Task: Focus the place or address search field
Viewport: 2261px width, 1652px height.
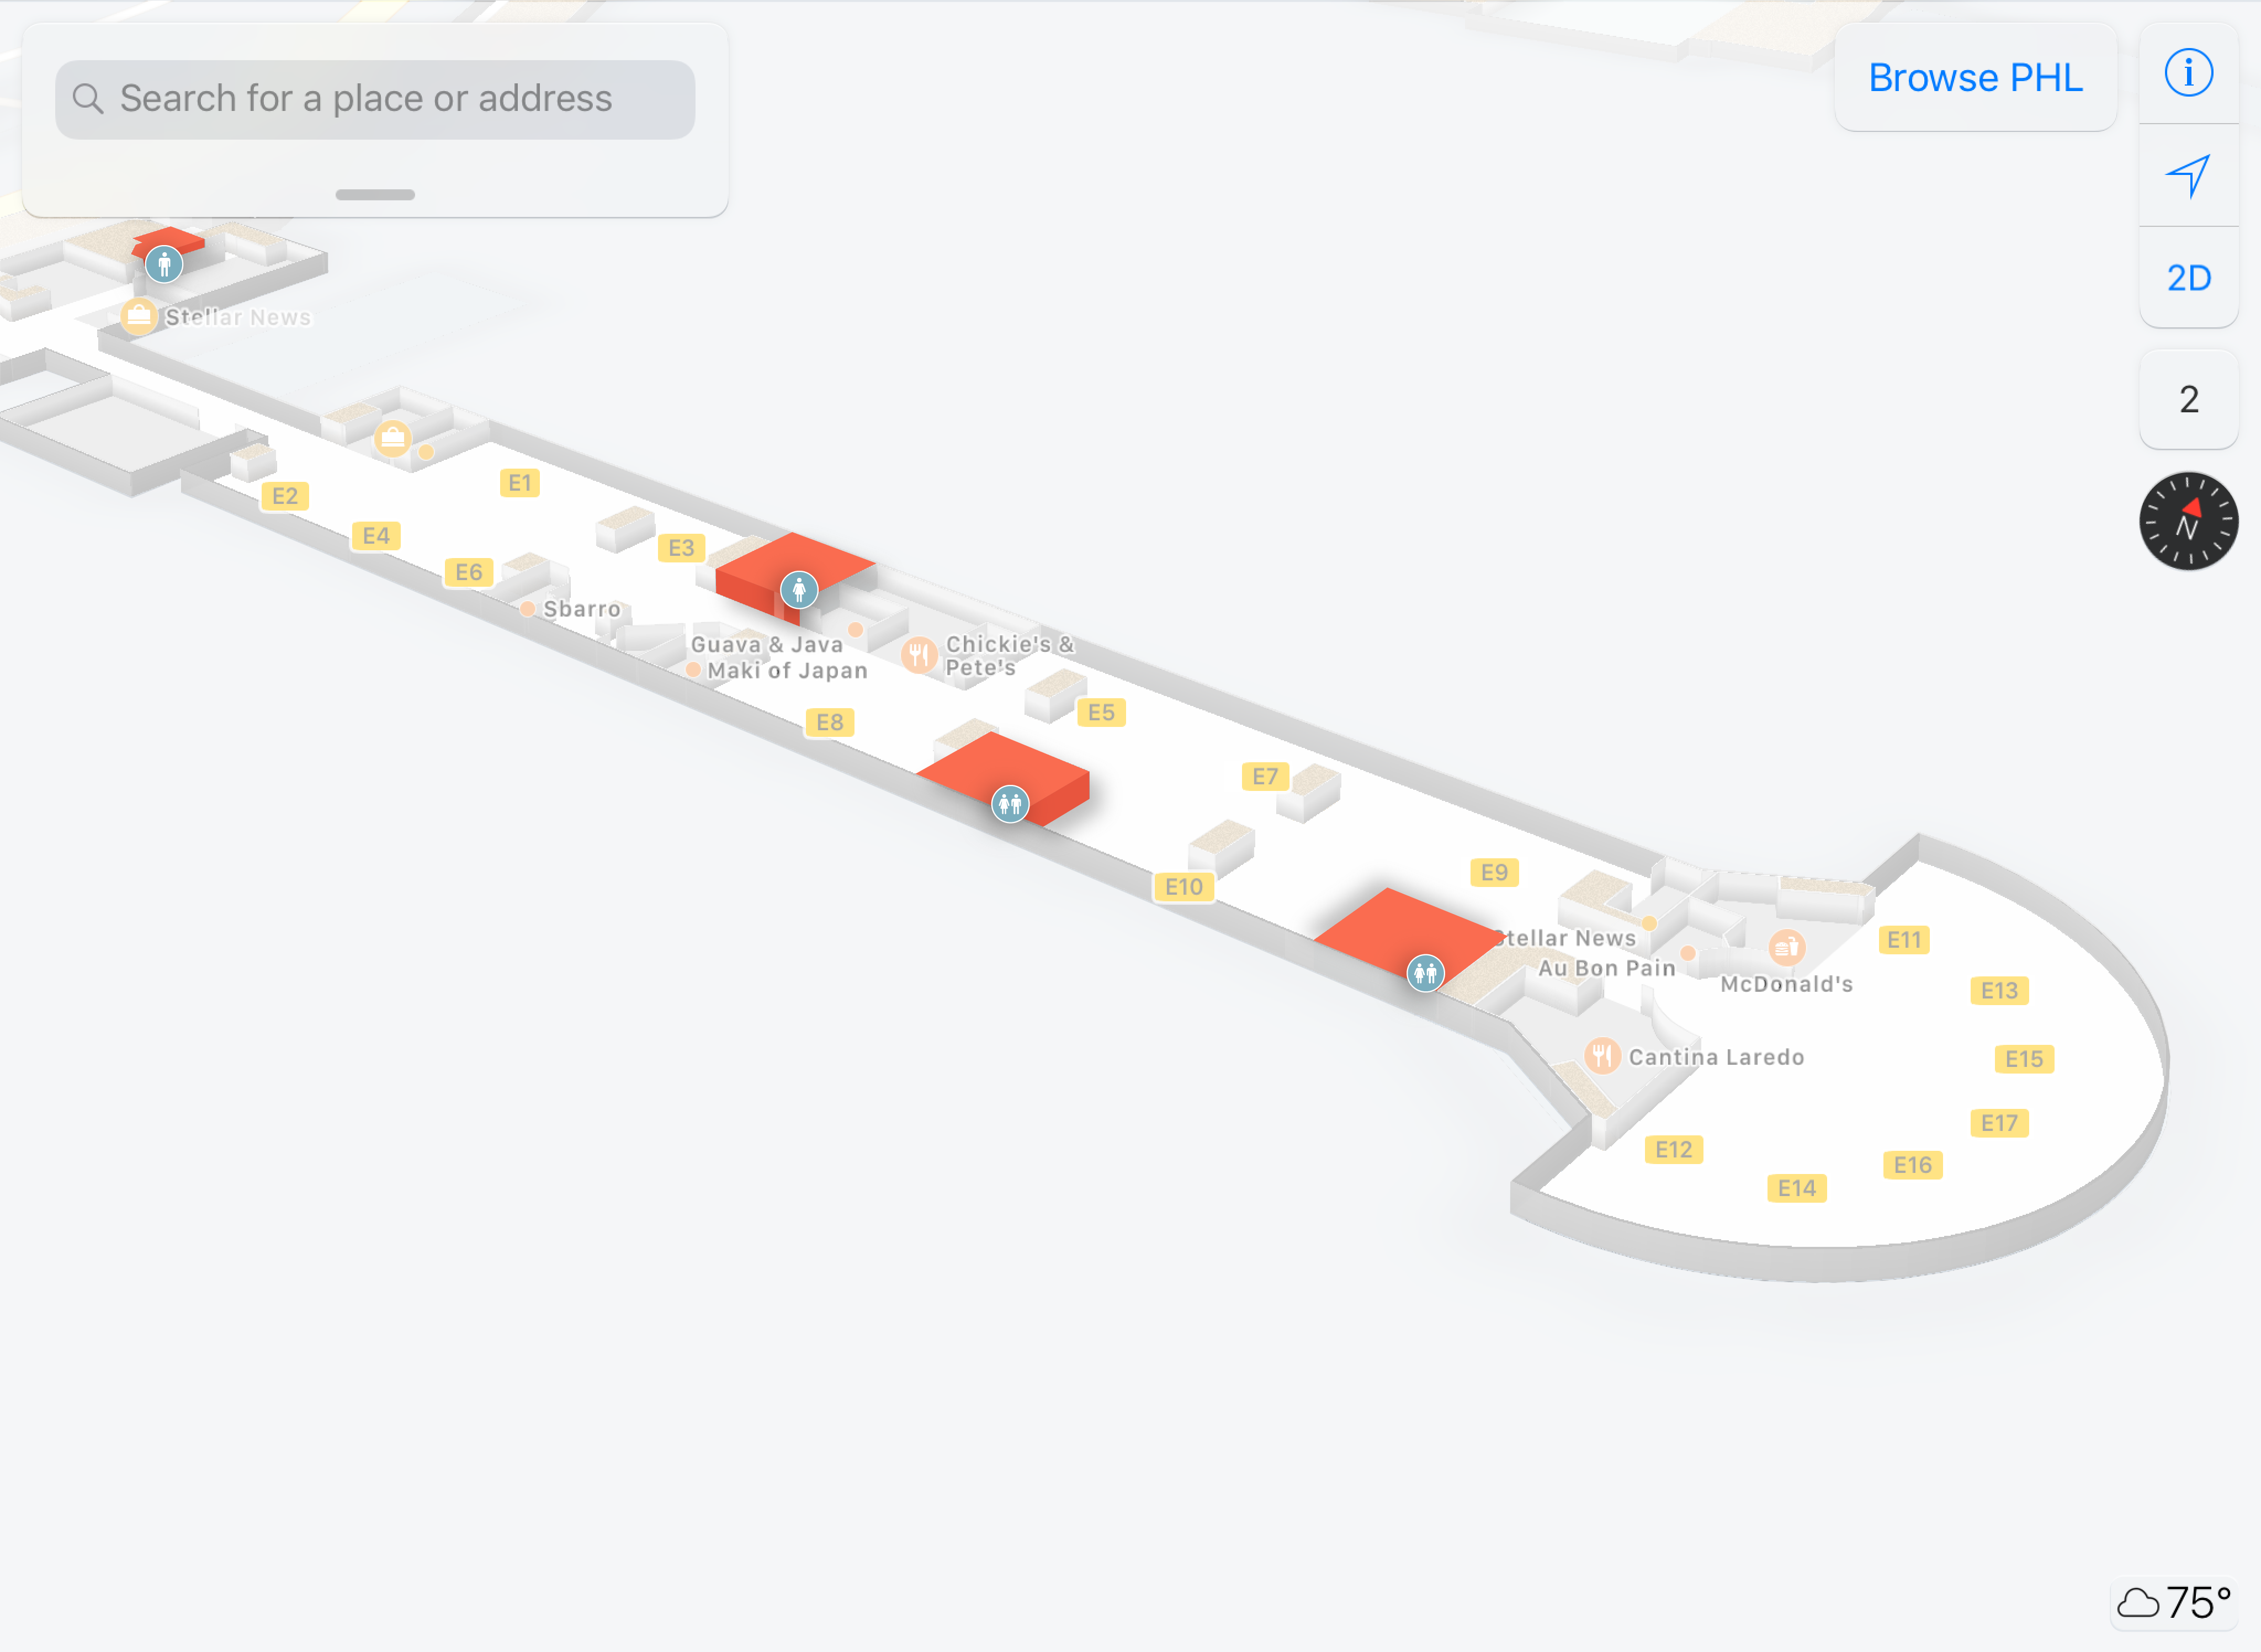Action: (x=375, y=99)
